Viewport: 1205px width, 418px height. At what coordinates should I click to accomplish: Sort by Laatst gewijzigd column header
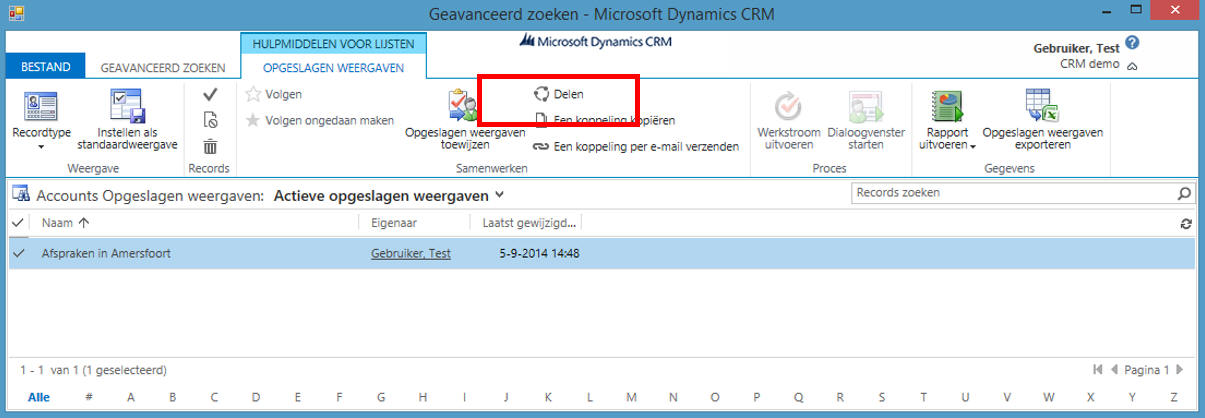528,223
